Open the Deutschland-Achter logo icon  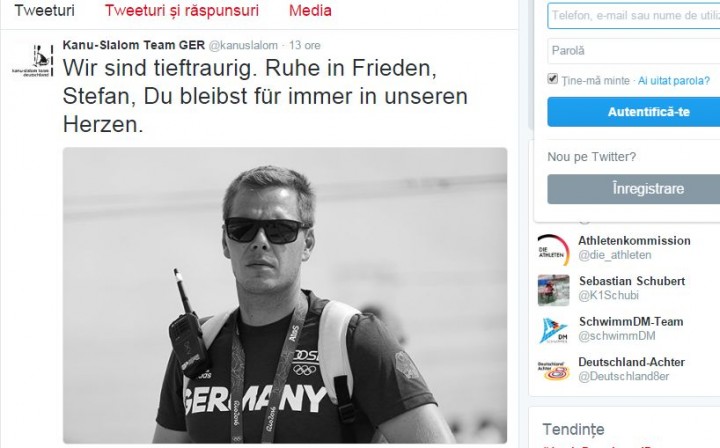[553, 371]
